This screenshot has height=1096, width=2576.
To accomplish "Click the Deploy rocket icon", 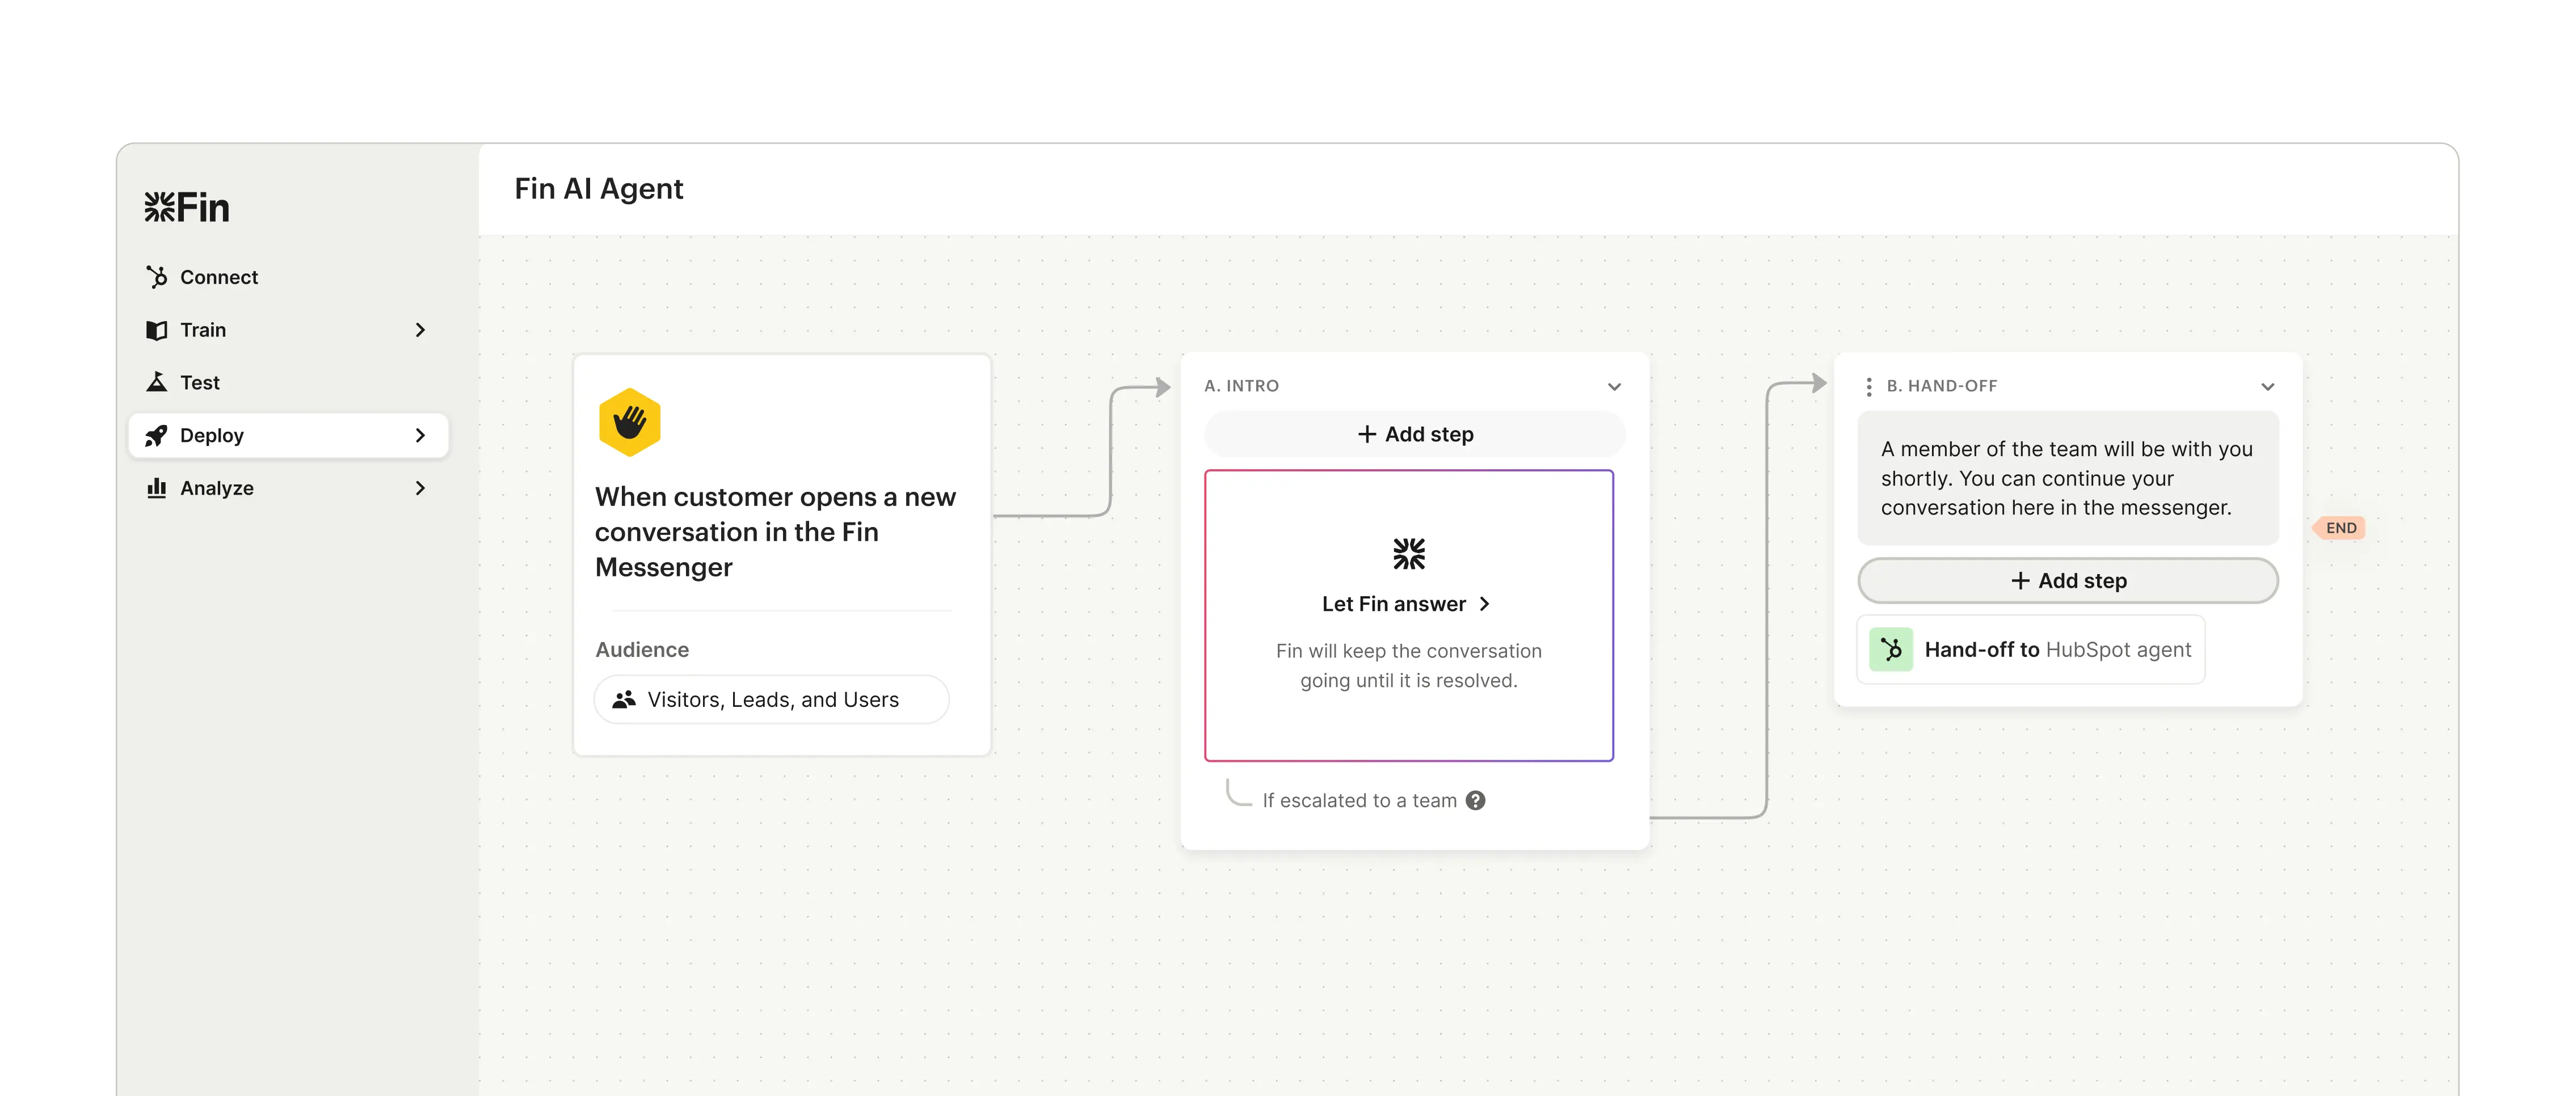I will (x=158, y=436).
